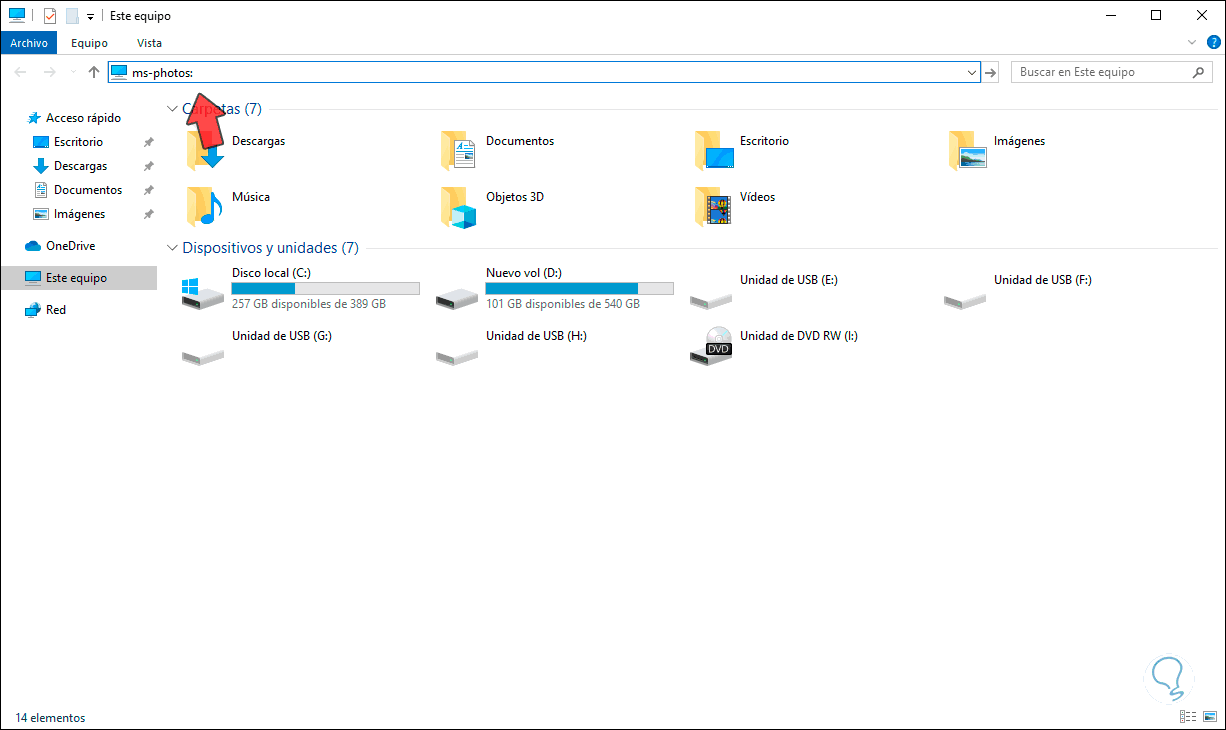Click the Go-to arrow beside the address bar
This screenshot has height=730, width=1226.
[x=990, y=72]
